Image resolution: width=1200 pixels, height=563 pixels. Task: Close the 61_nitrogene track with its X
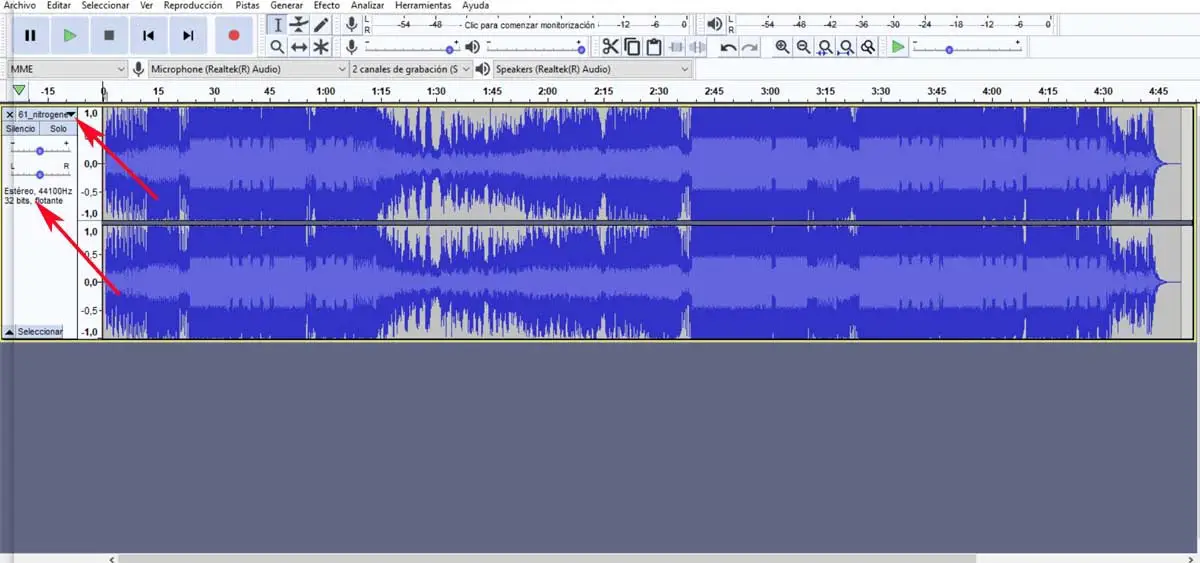9,114
